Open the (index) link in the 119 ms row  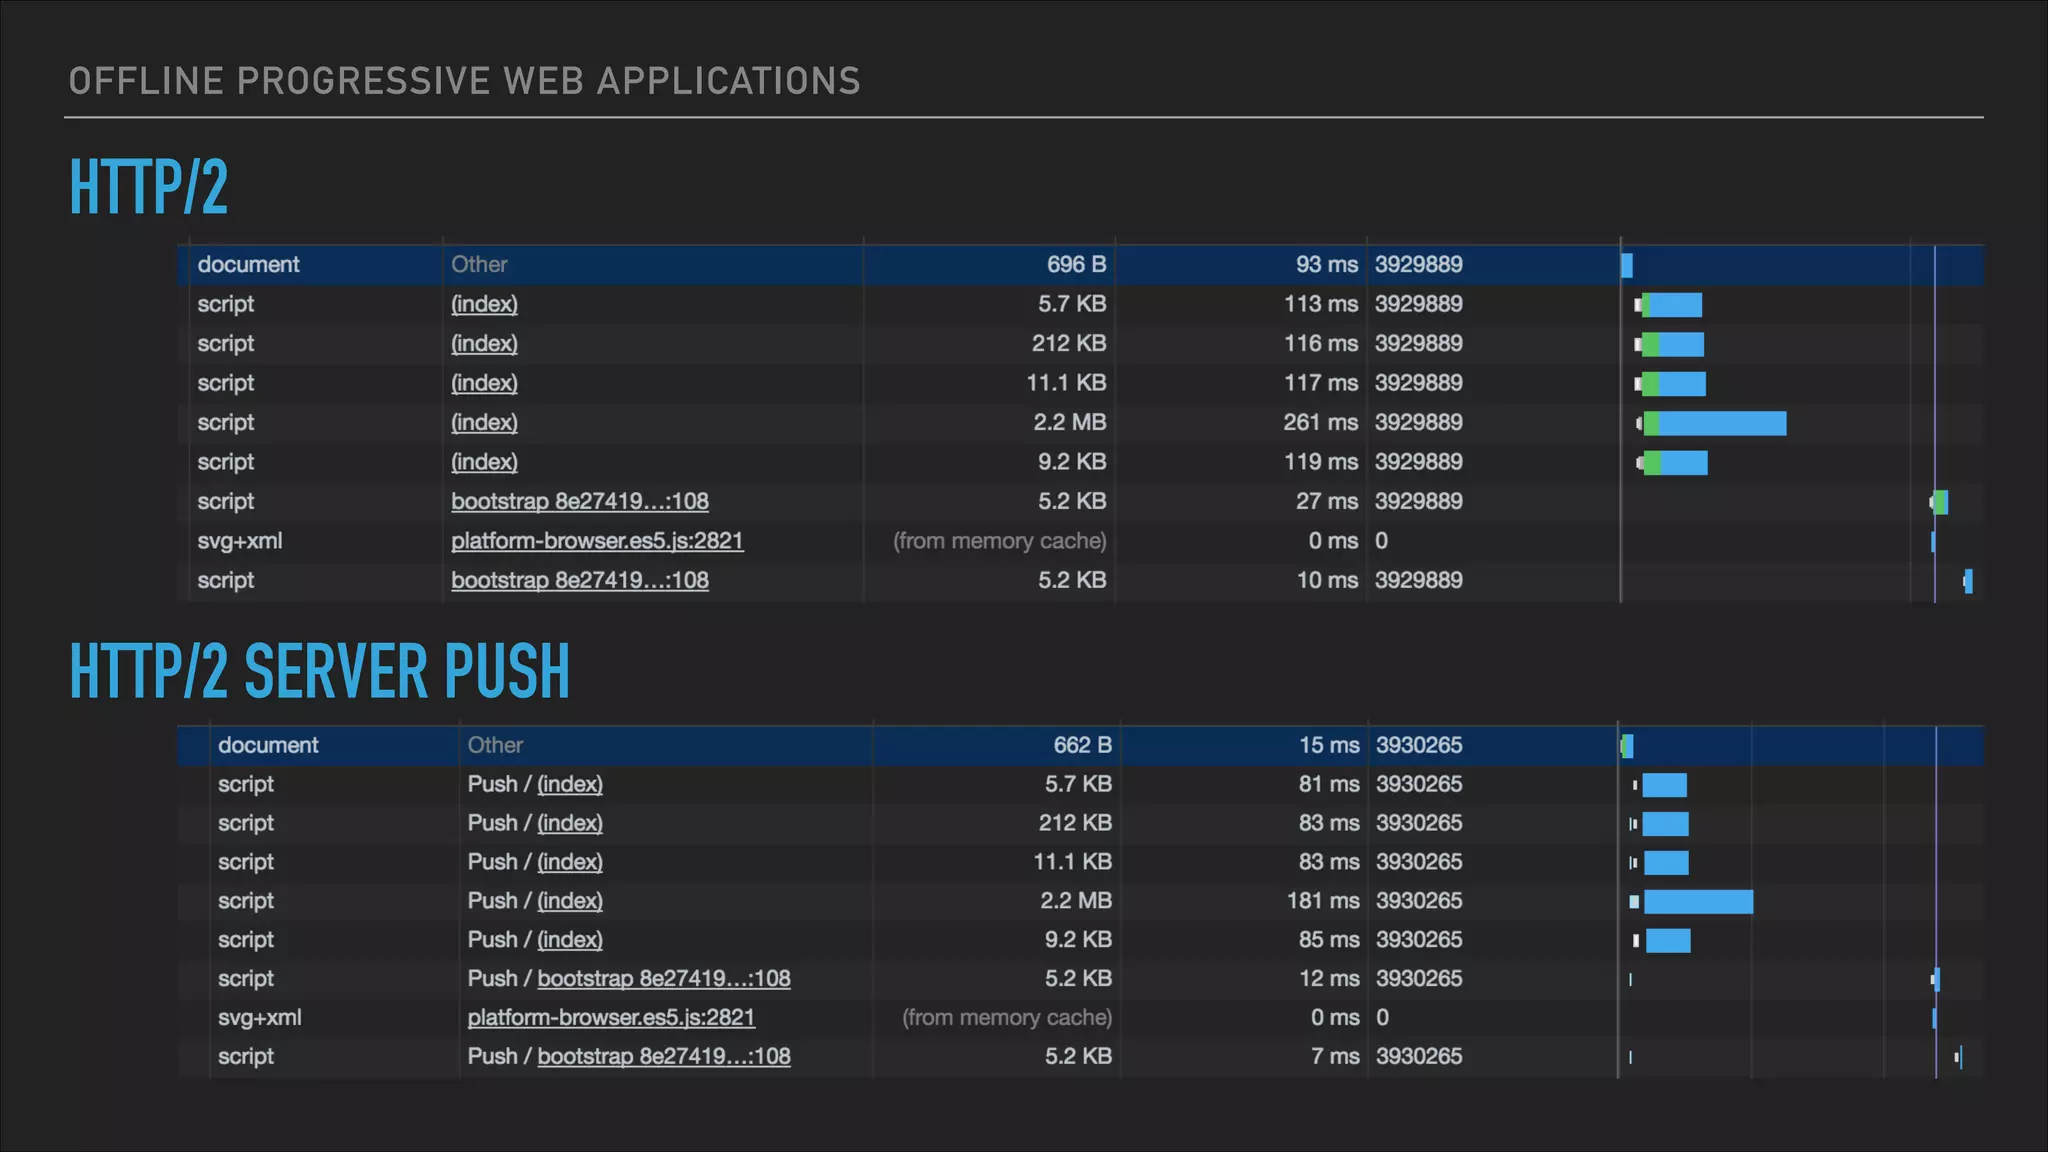[484, 462]
